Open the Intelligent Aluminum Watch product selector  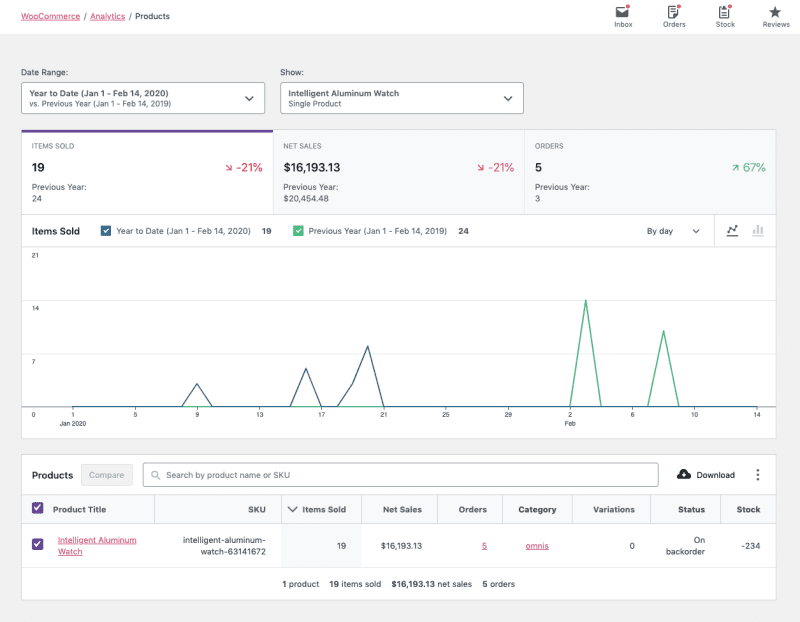pyautogui.click(x=401, y=98)
